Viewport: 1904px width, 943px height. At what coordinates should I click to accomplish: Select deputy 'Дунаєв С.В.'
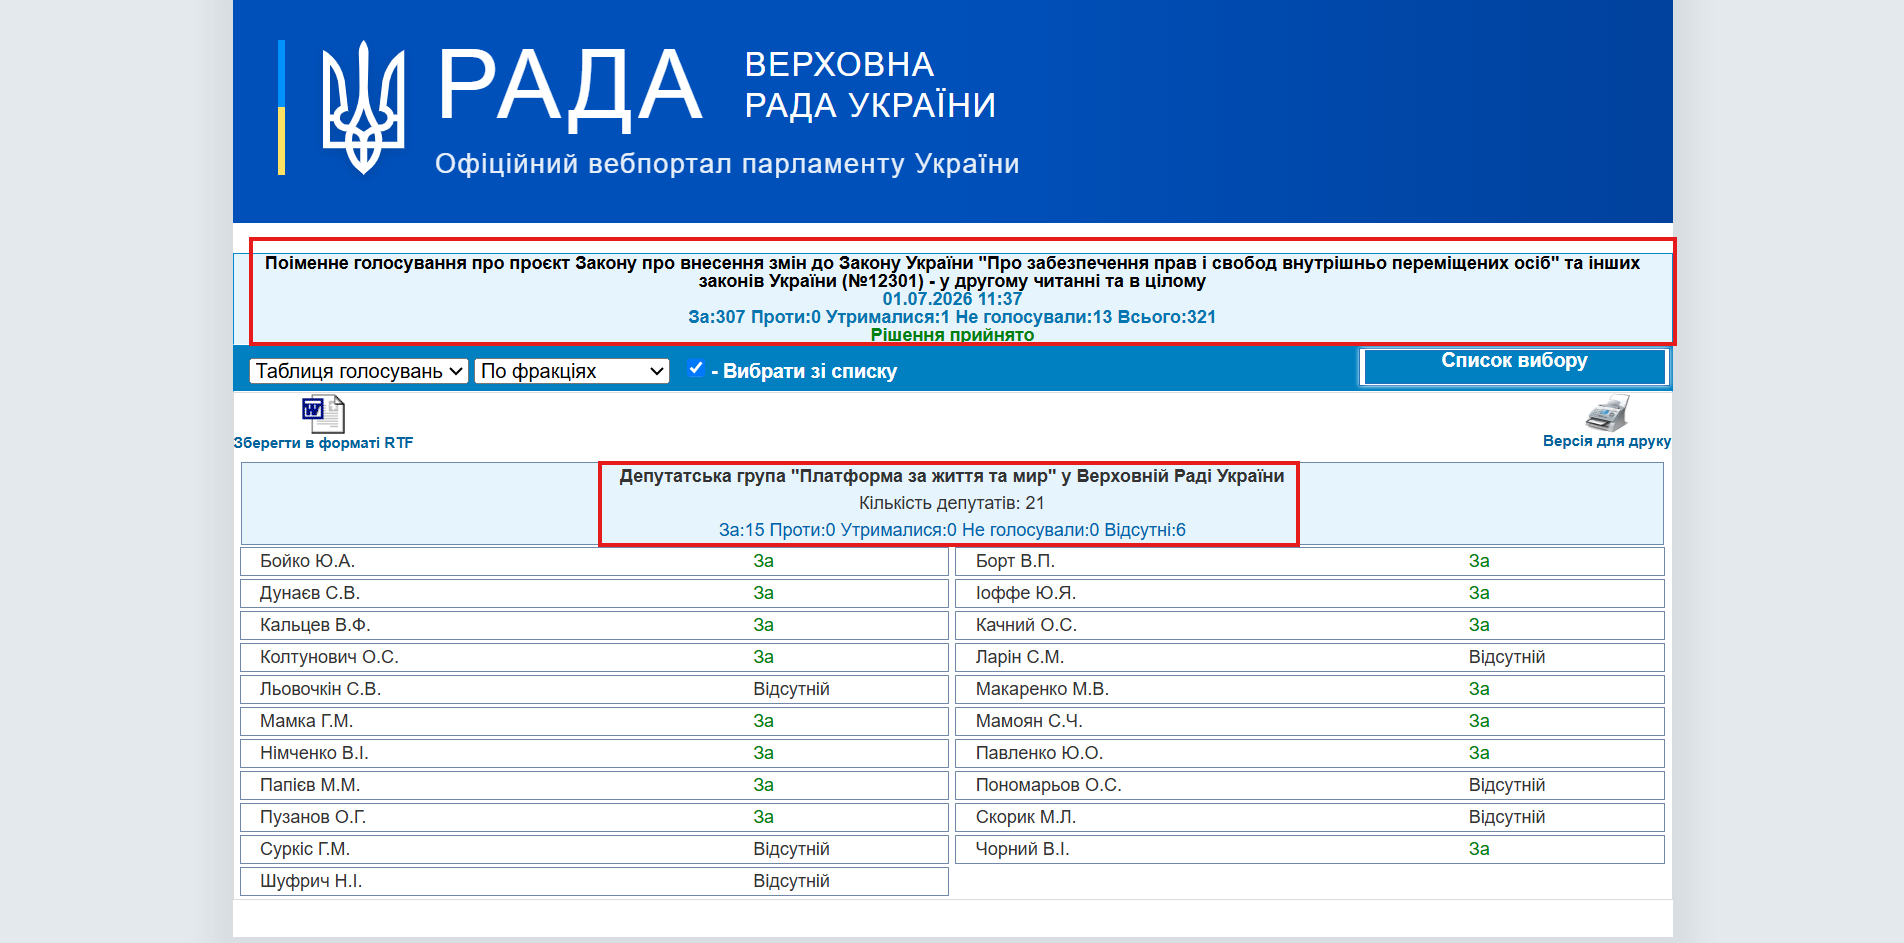point(310,593)
